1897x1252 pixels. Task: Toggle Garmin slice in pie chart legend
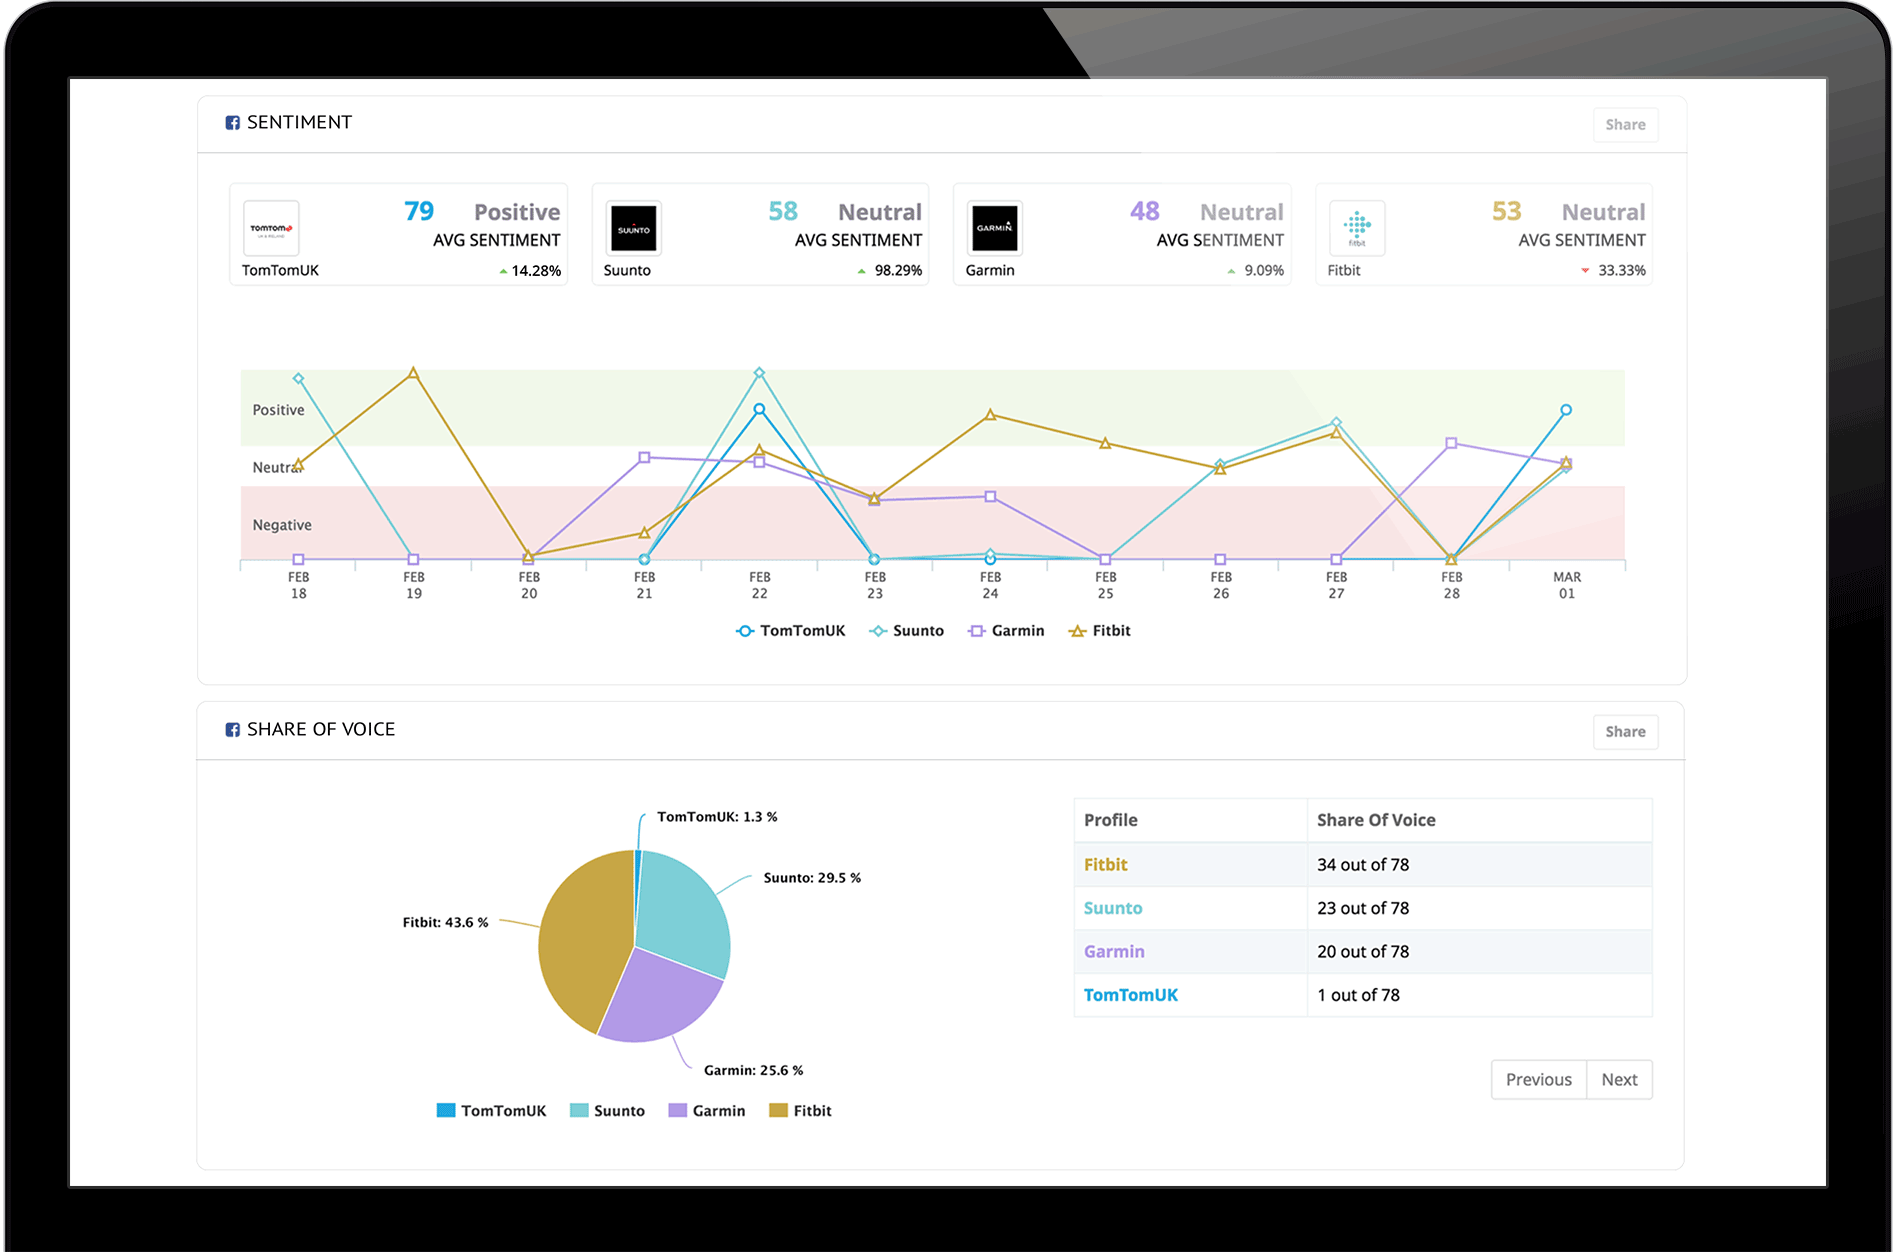[707, 1111]
